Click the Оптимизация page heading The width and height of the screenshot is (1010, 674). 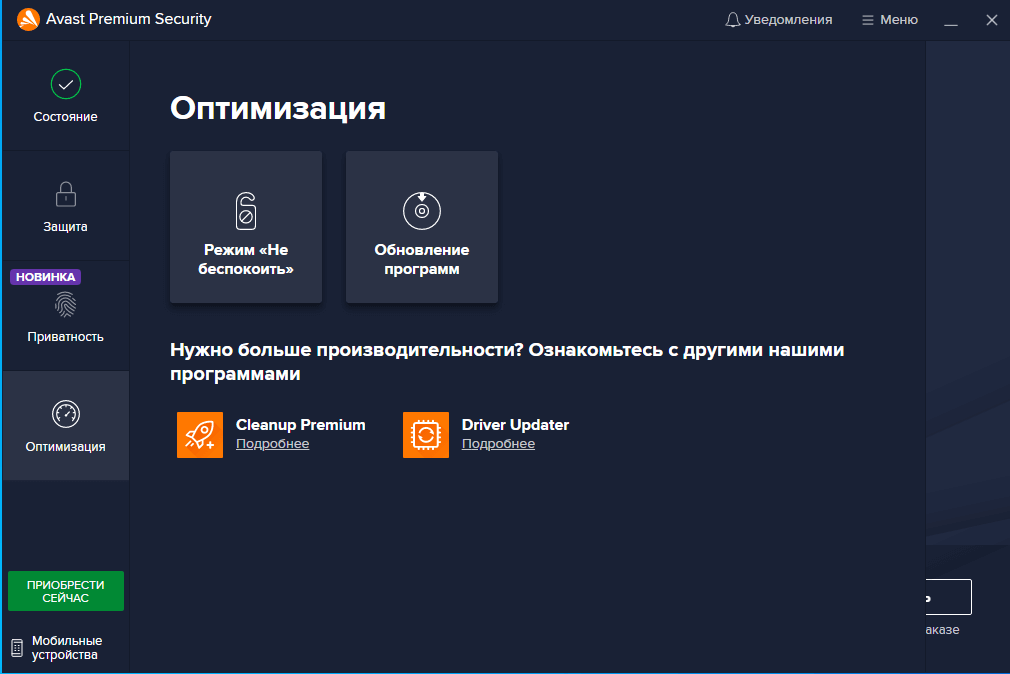coord(278,108)
